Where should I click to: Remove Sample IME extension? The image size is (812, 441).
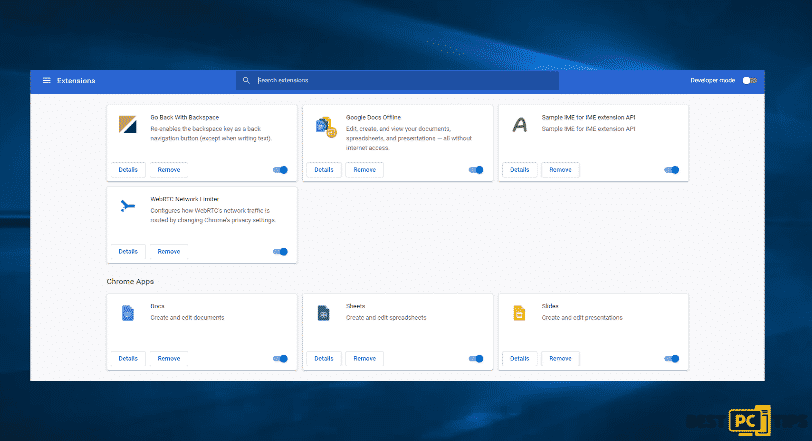[x=560, y=170]
